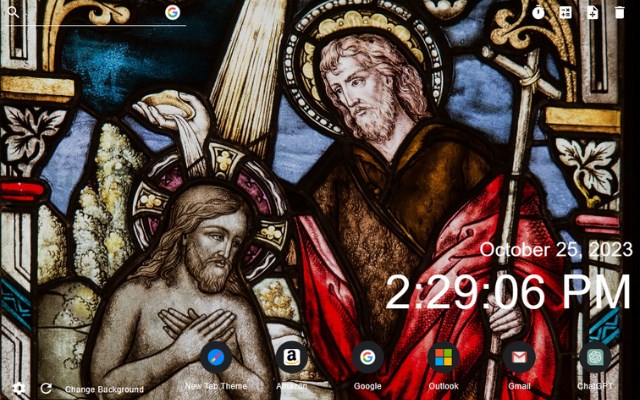The width and height of the screenshot is (640, 400).
Task: Open the Google shortcut icon
Action: pos(367,358)
